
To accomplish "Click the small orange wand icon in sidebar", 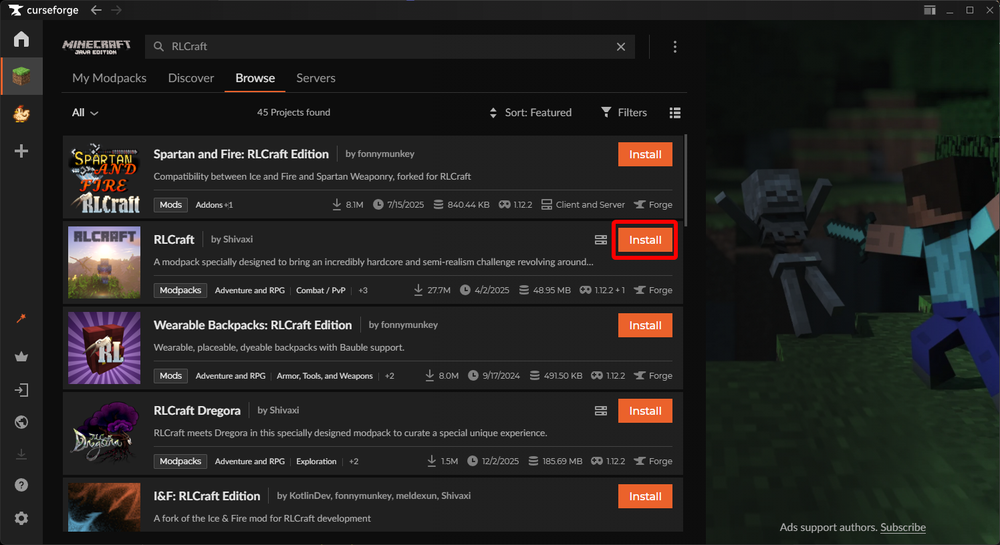I will (x=21, y=318).
